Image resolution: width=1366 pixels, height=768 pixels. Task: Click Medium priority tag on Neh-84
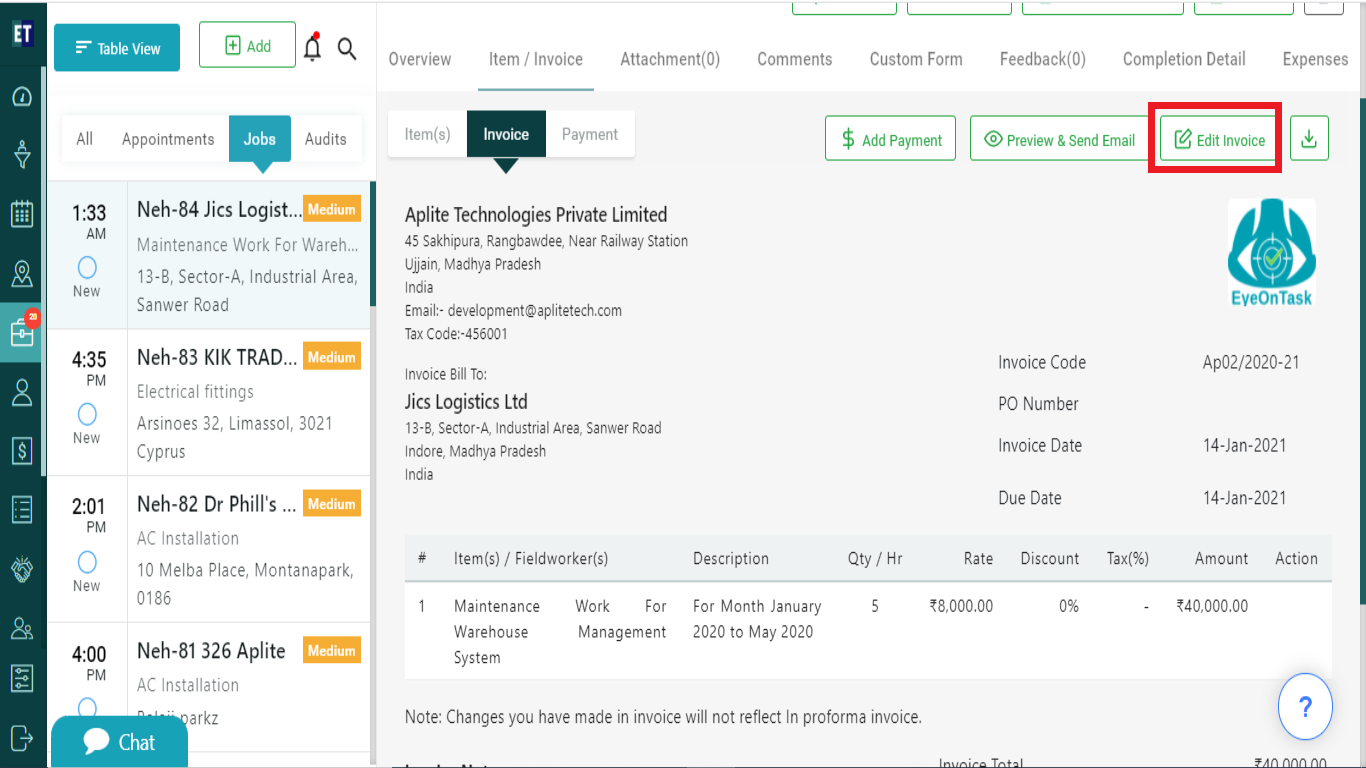(332, 209)
